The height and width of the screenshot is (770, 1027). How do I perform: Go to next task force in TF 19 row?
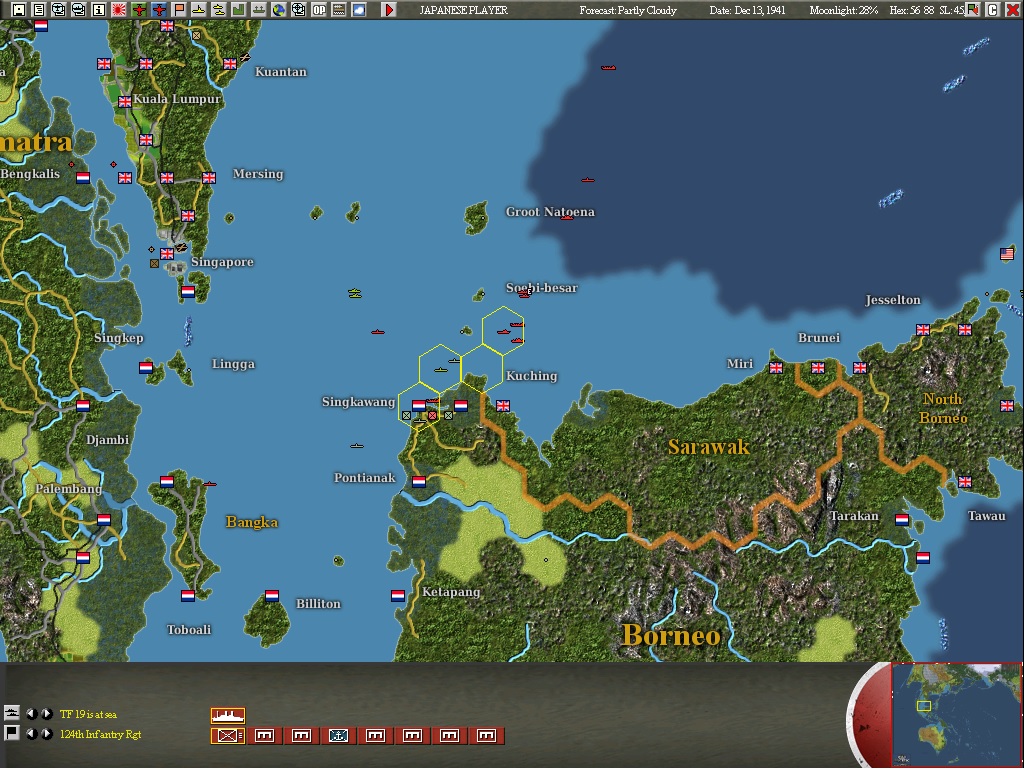(x=47, y=714)
